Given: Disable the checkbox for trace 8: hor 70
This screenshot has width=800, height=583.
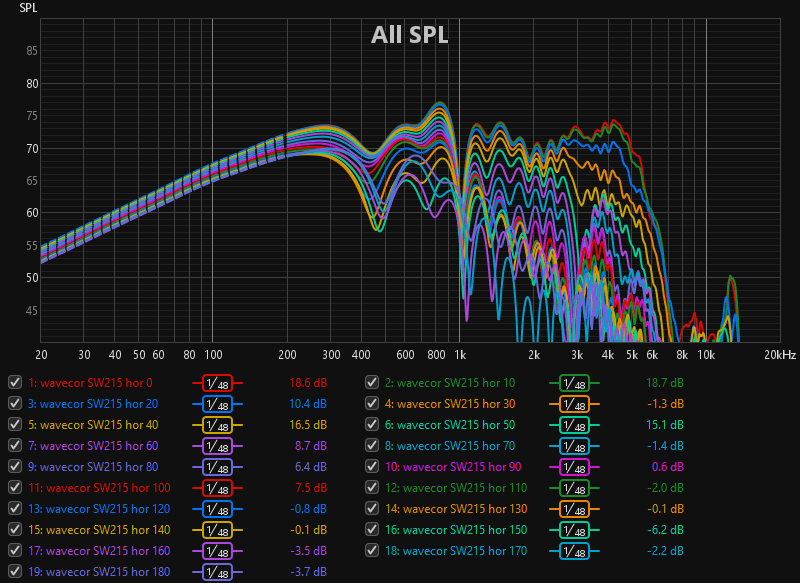Looking at the screenshot, I should pyautogui.click(x=372, y=445).
